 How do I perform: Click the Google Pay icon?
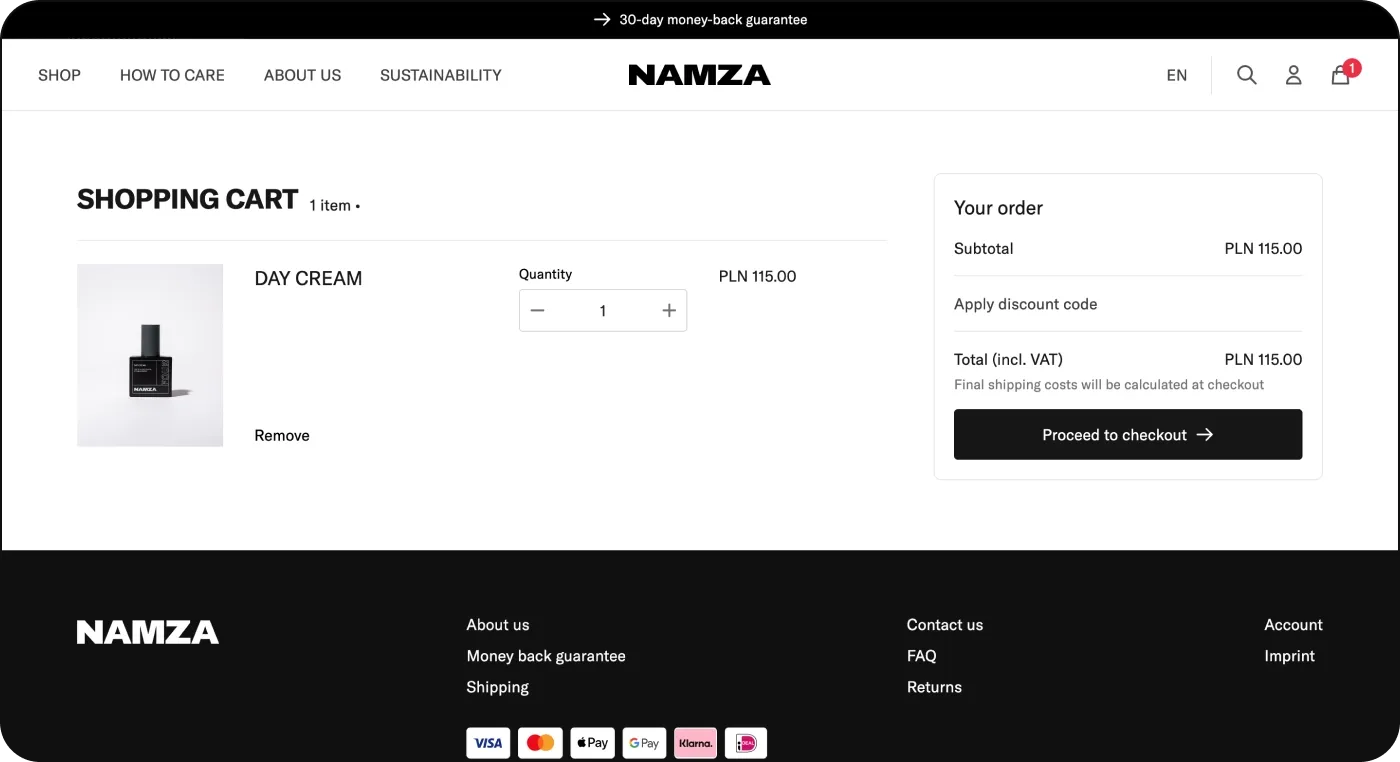[x=644, y=742]
